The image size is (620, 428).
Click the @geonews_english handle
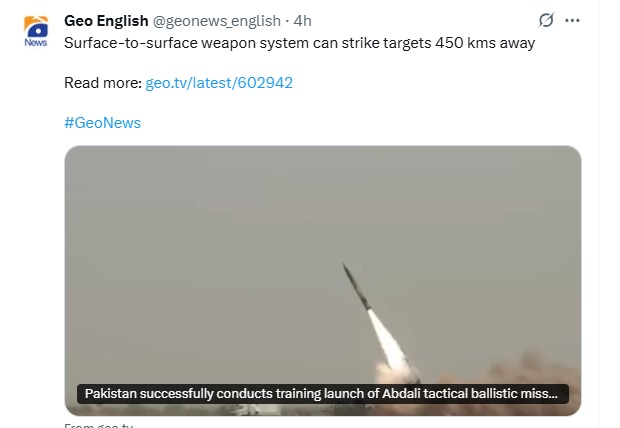[216, 21]
